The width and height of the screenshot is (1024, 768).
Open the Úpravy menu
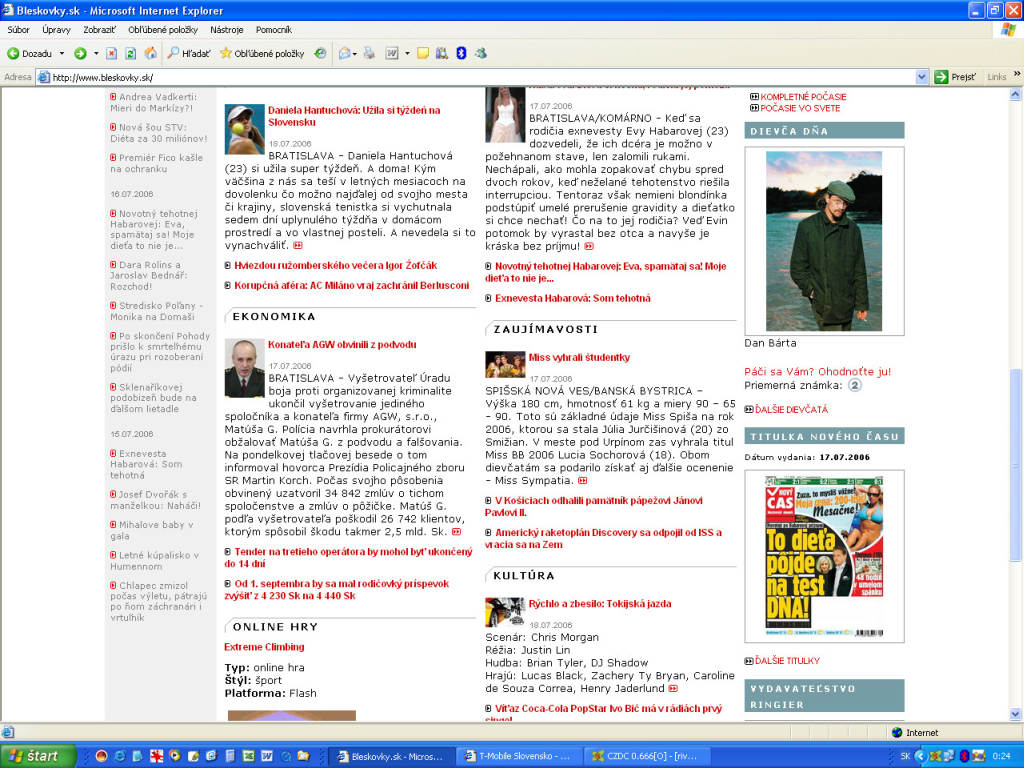[x=56, y=29]
